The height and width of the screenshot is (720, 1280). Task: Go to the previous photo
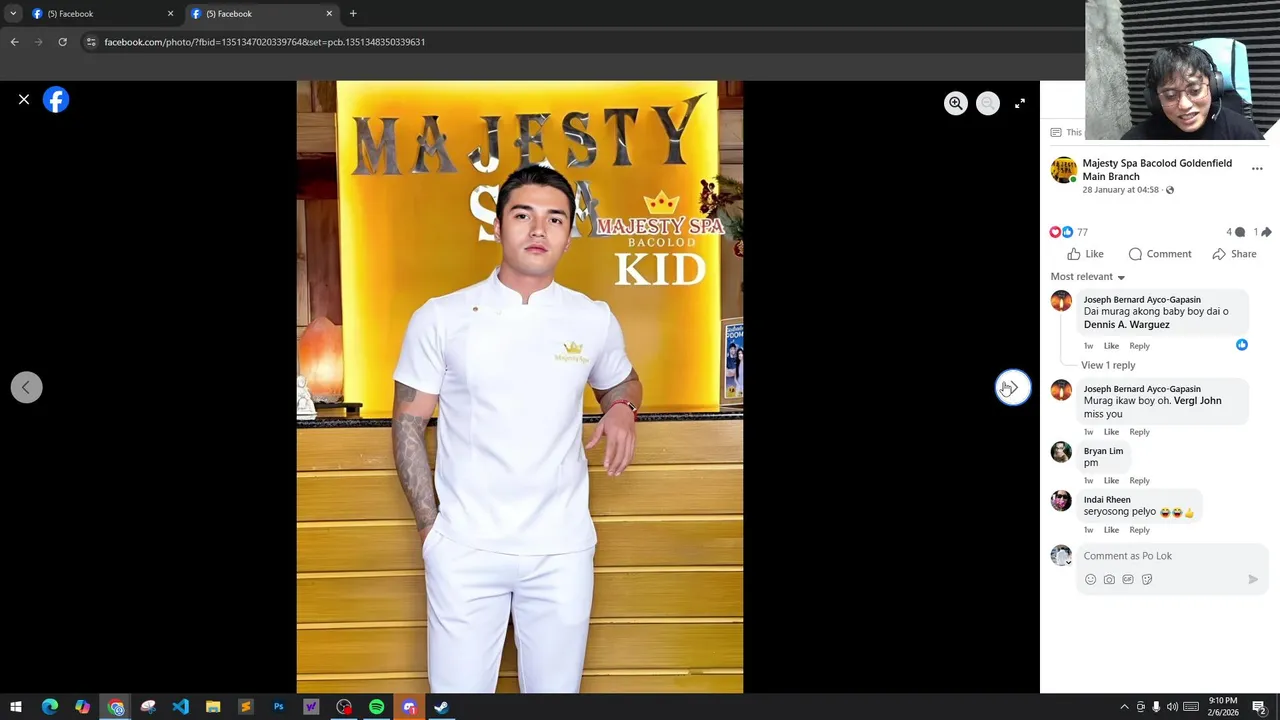27,387
